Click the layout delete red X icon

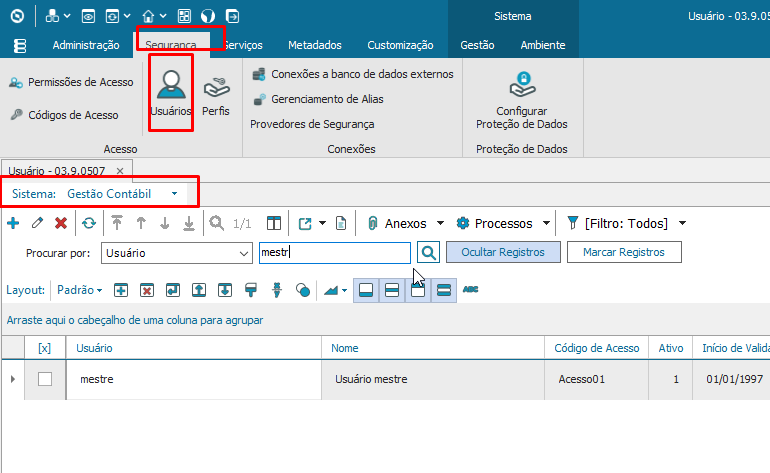click(147, 290)
